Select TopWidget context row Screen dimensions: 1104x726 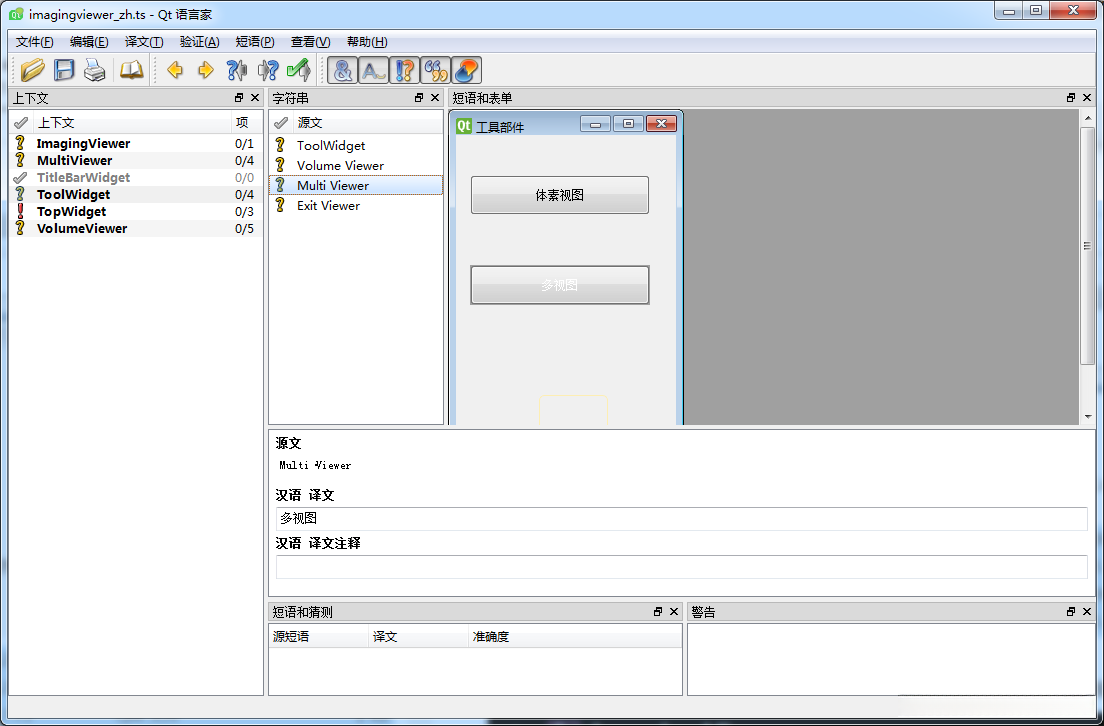tap(135, 211)
